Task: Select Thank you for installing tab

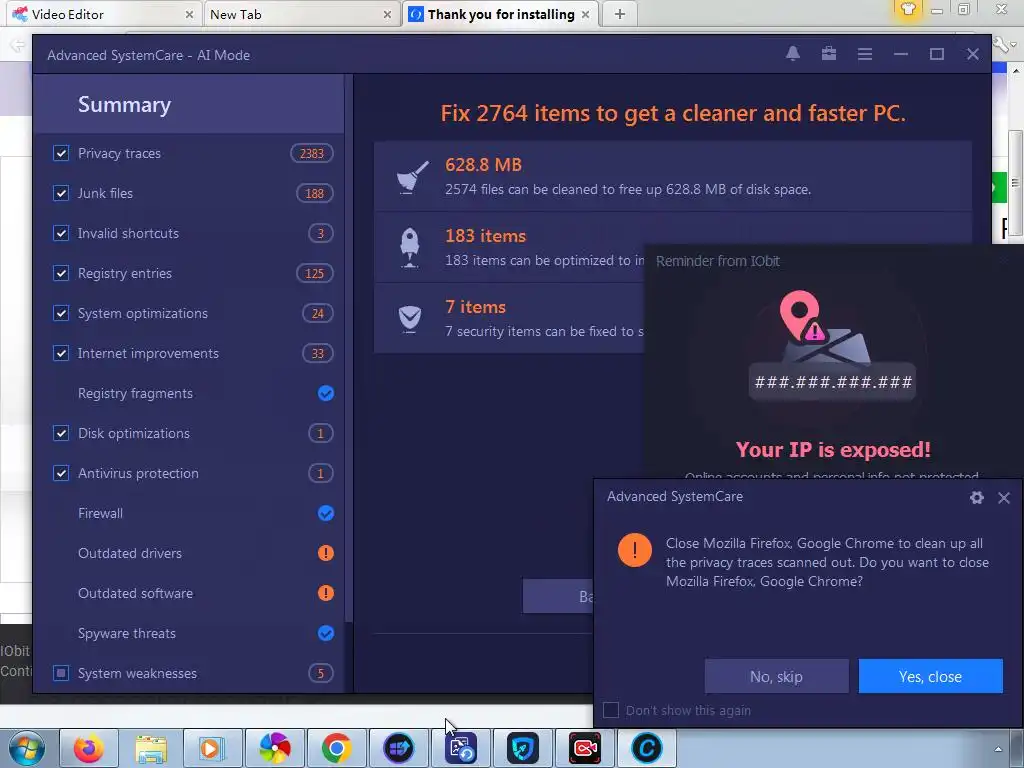Action: [500, 14]
